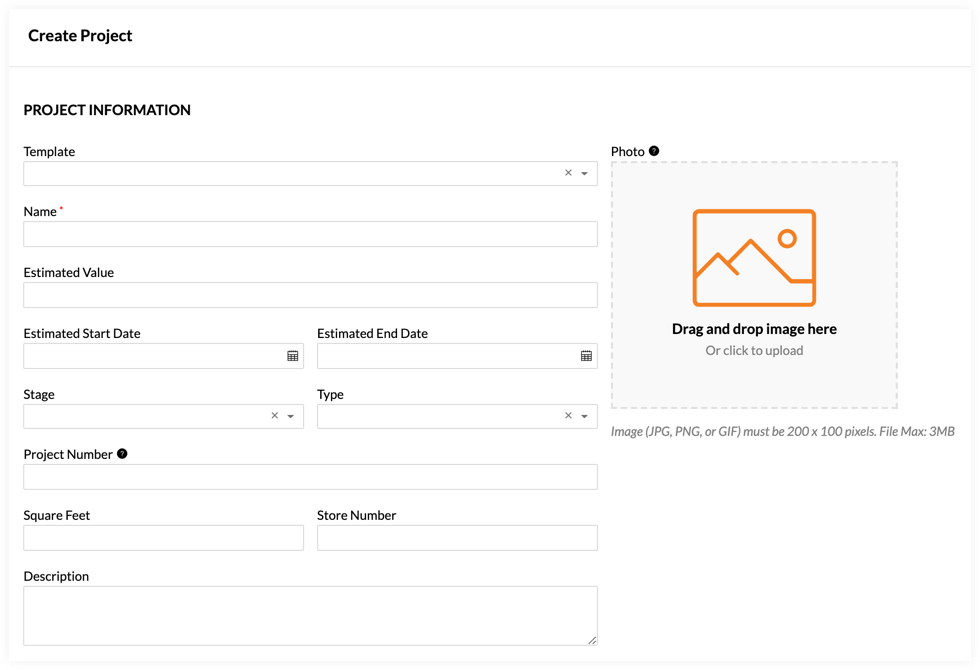Screen dimensions: 980x670
Task: Click inside the Description text area
Action: pos(310,615)
